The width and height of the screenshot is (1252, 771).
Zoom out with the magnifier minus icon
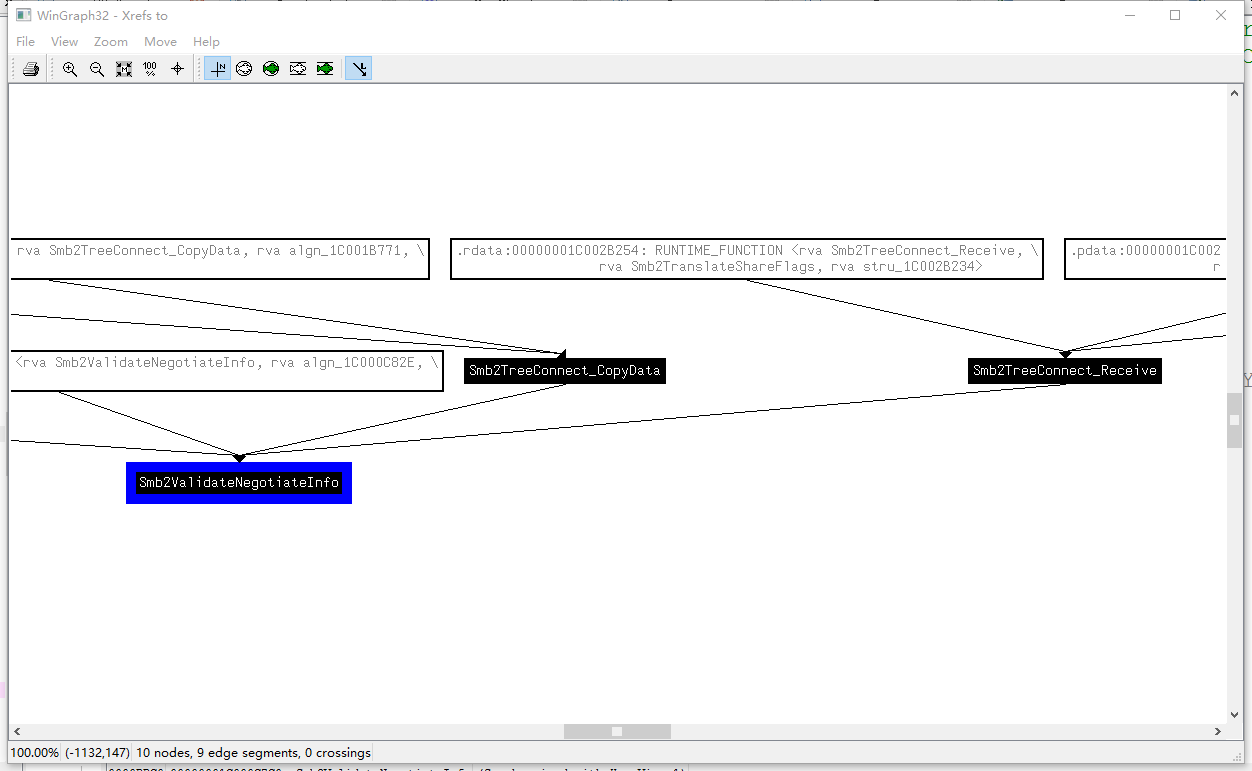pos(97,69)
